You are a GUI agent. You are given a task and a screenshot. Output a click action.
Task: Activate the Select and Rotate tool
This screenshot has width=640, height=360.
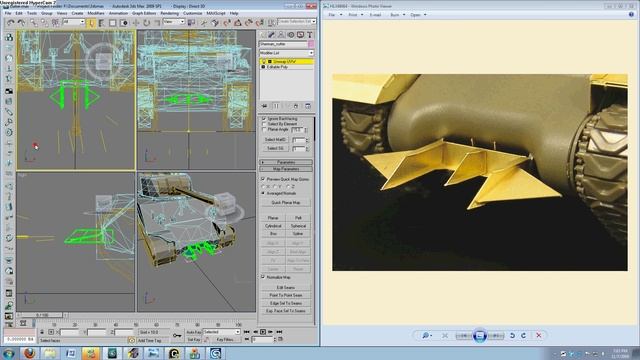(146, 23)
